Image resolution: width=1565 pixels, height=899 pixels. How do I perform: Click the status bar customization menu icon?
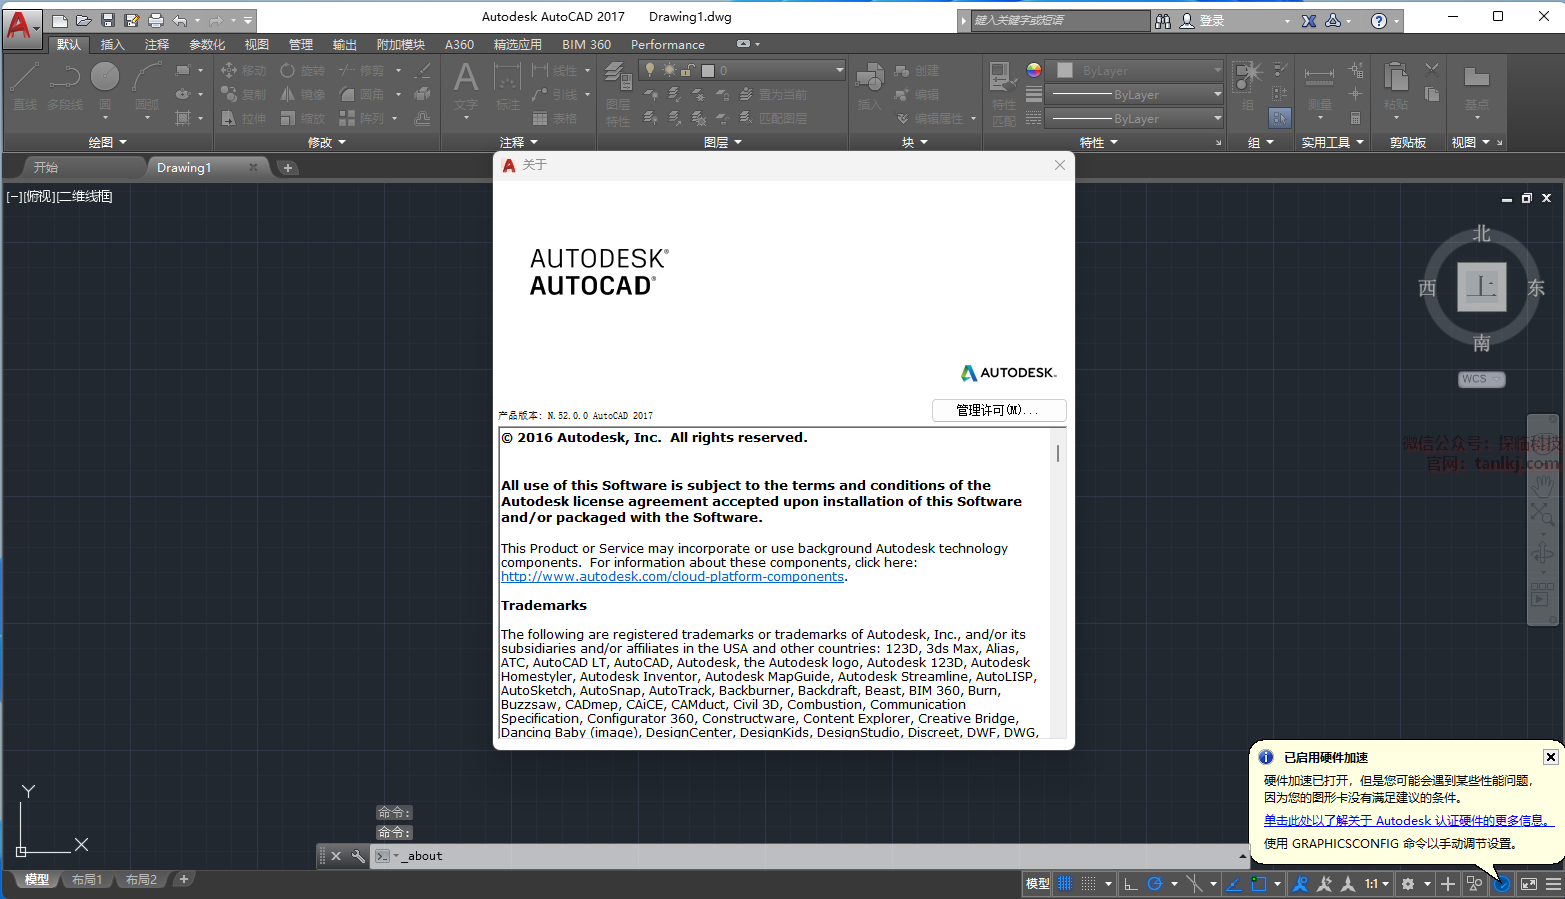(1553, 884)
